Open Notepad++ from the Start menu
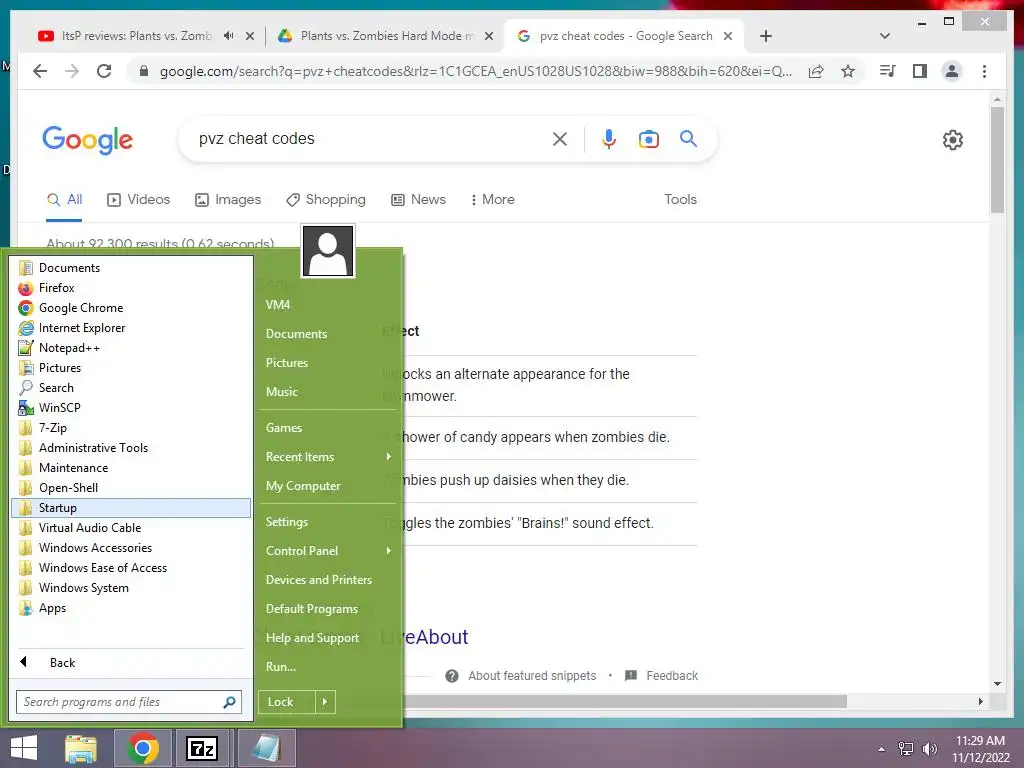 pos(131,348)
